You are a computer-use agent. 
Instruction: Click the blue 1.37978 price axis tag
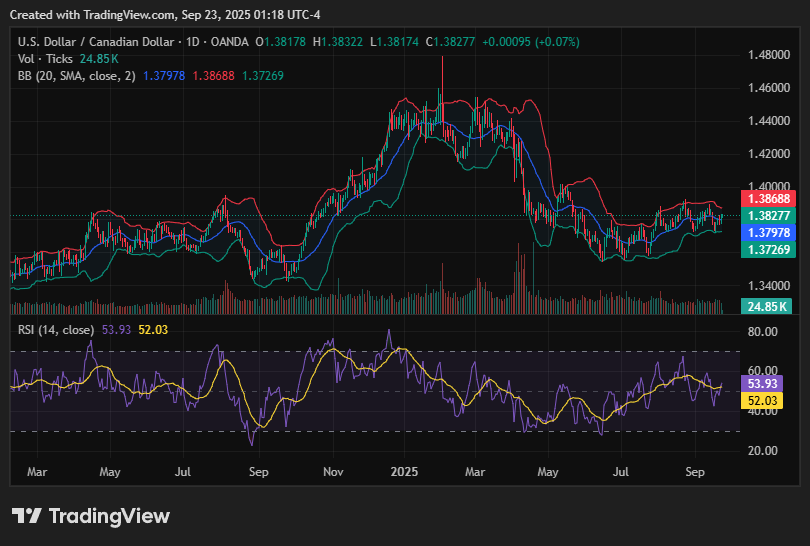tap(768, 232)
